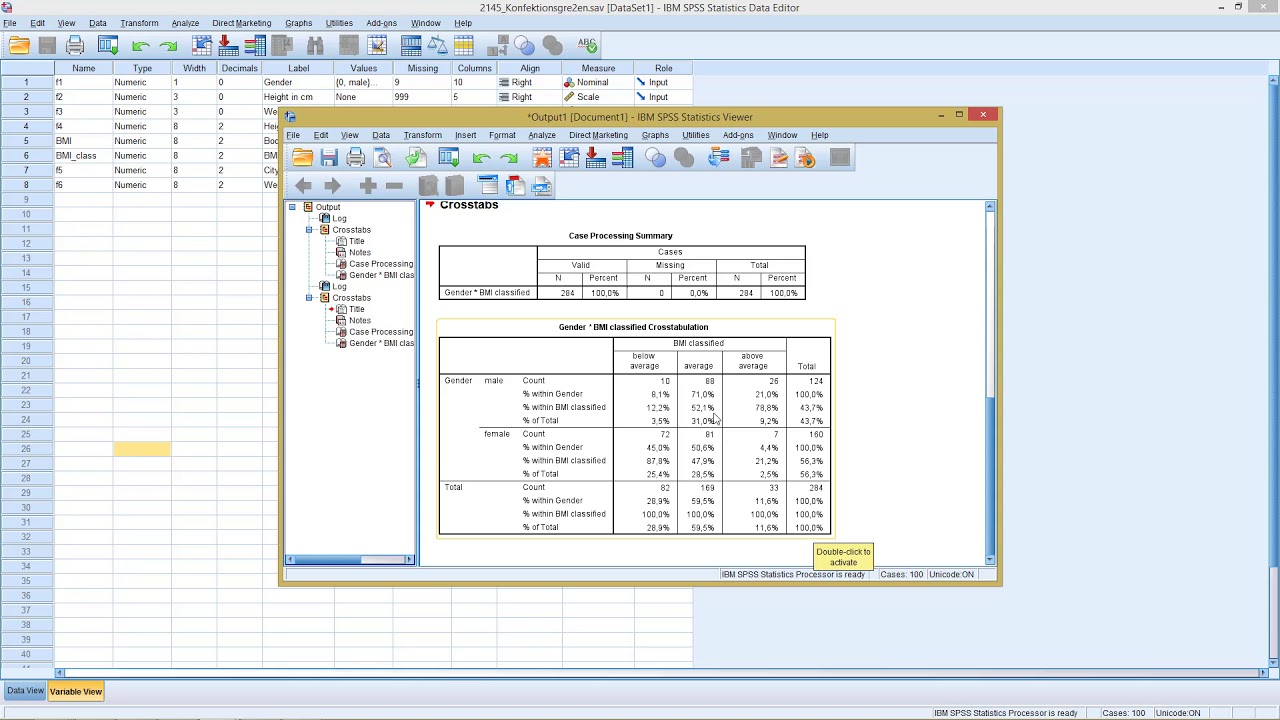Click the Nominal measure cell for f1
1280x720 pixels.
point(598,82)
